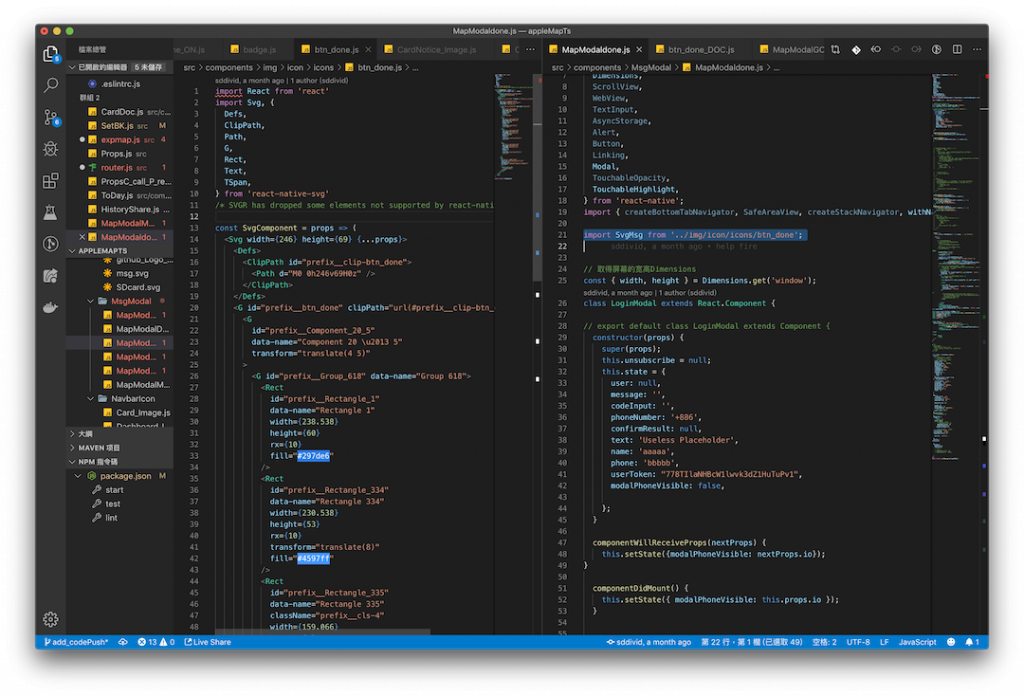Expand the 大綱 outline section

point(72,434)
